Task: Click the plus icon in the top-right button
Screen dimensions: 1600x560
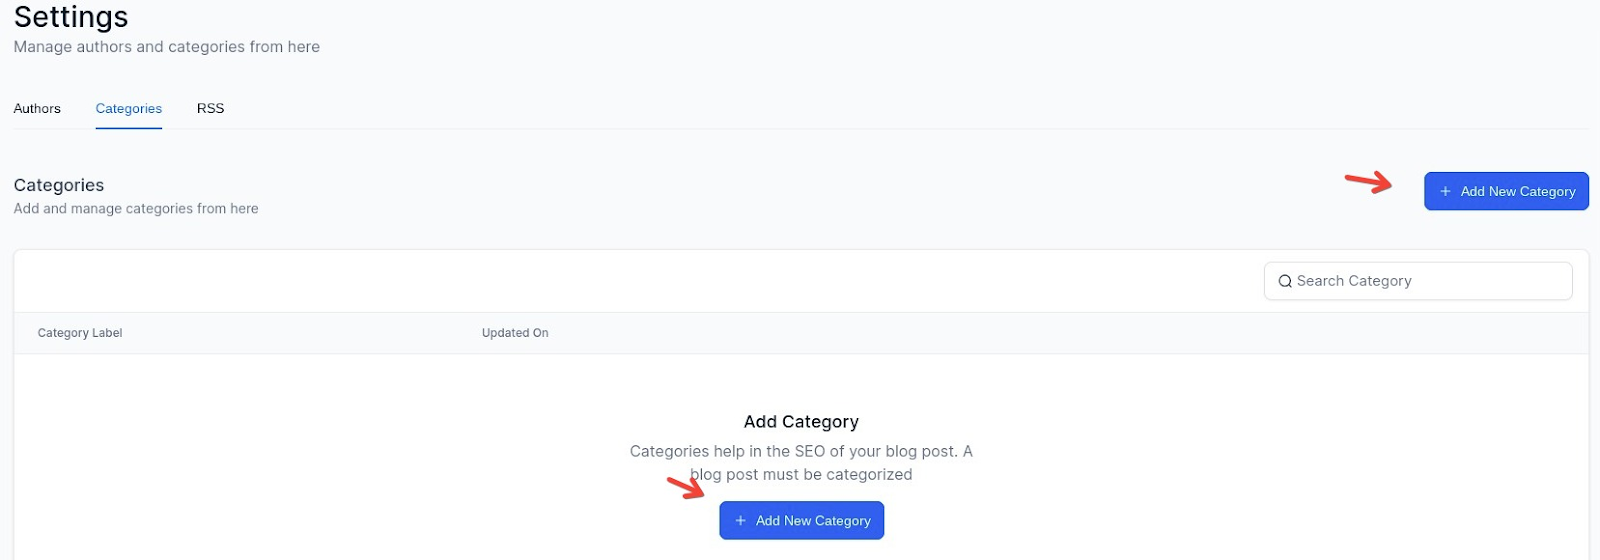Action: pos(1445,191)
